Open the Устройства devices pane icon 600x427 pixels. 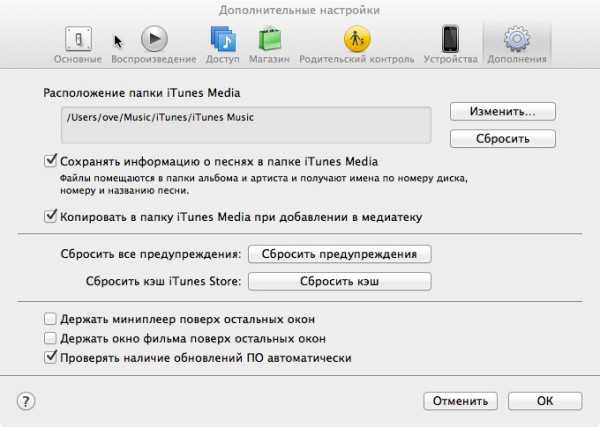pyautogui.click(x=450, y=39)
